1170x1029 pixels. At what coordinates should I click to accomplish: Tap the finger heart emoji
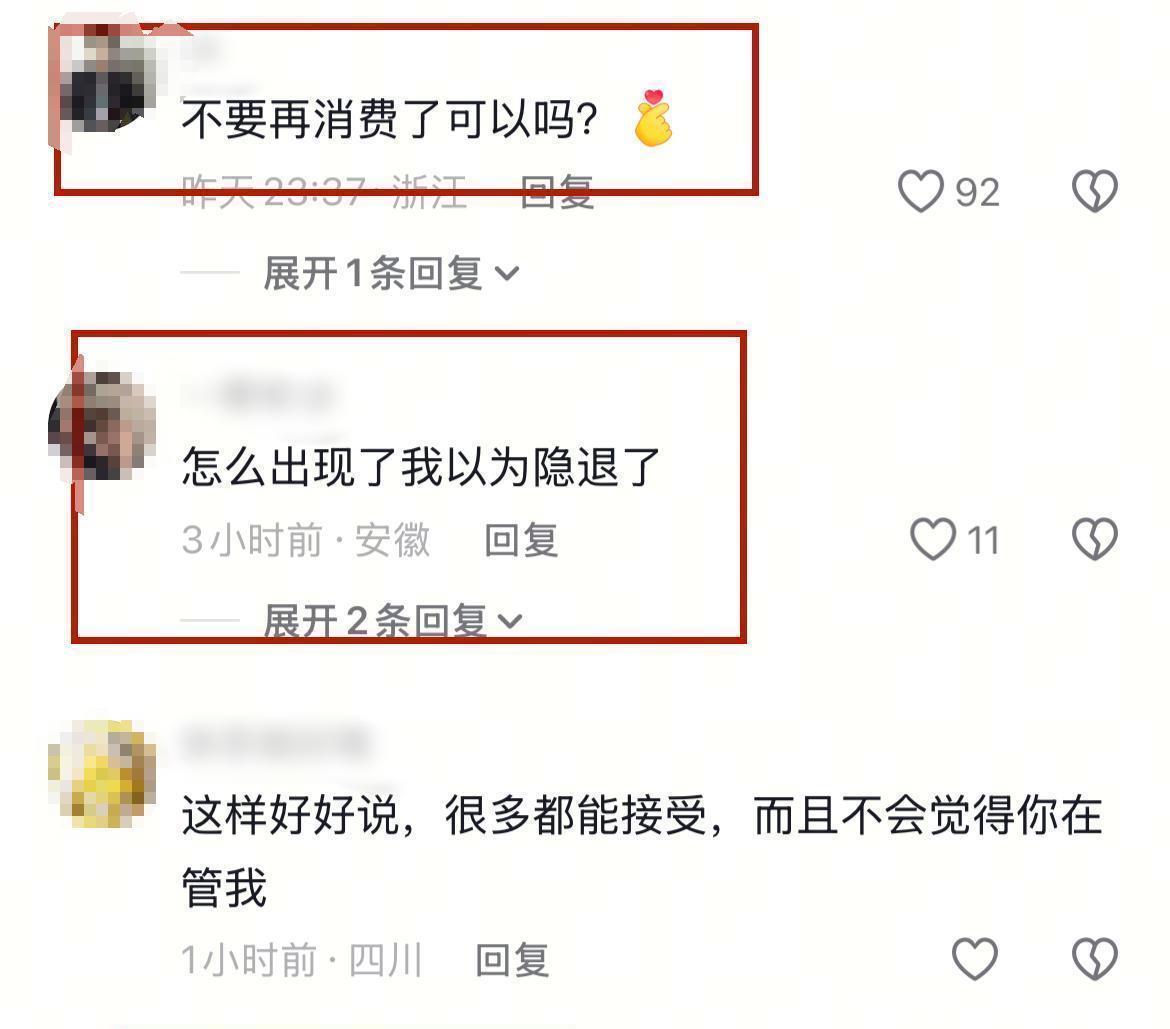653,118
